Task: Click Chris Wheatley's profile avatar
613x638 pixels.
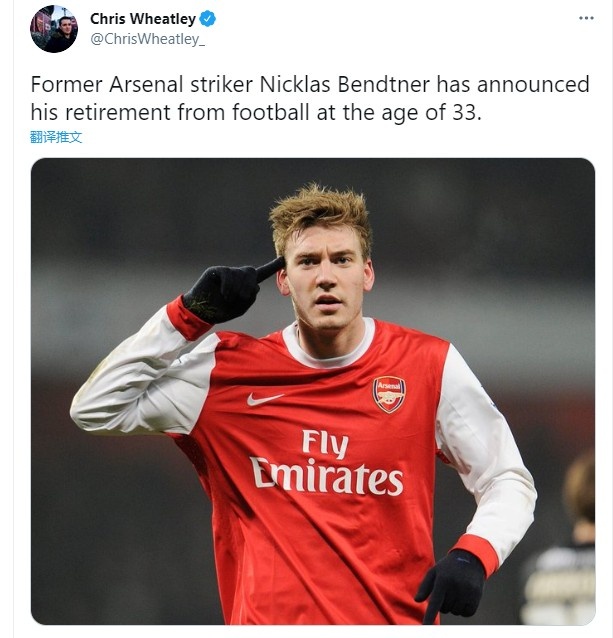Action: 54,29
